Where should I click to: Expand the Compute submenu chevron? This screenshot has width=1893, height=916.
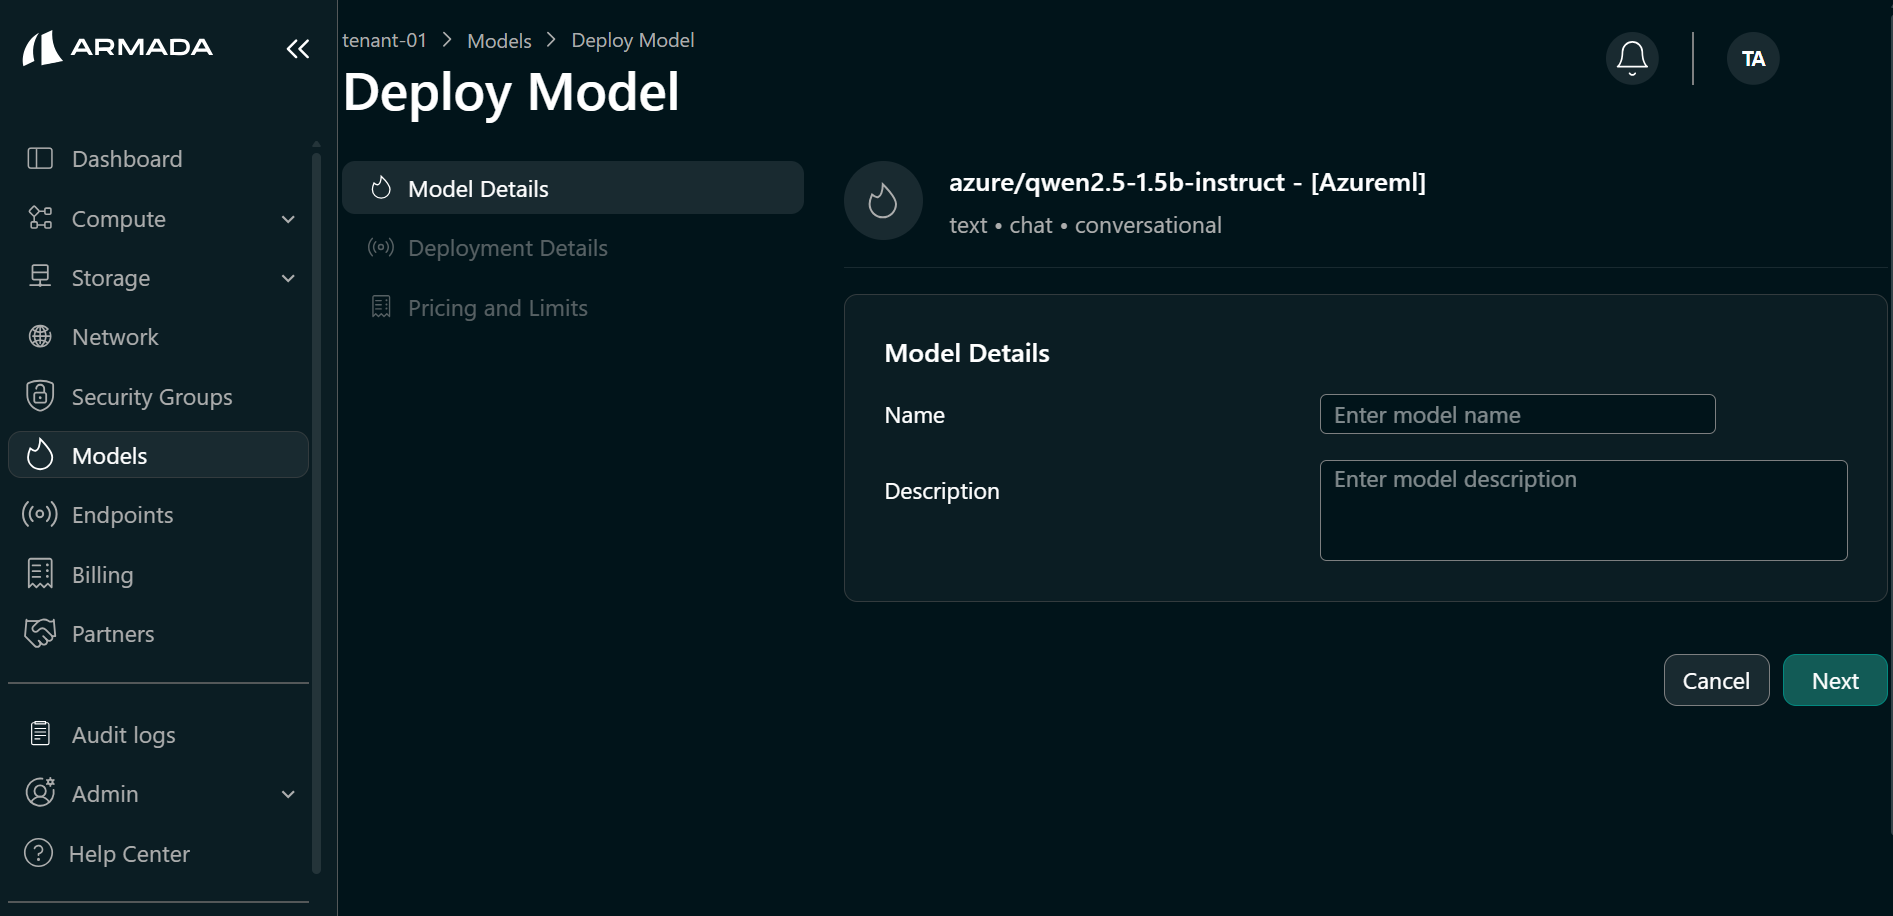(x=288, y=219)
